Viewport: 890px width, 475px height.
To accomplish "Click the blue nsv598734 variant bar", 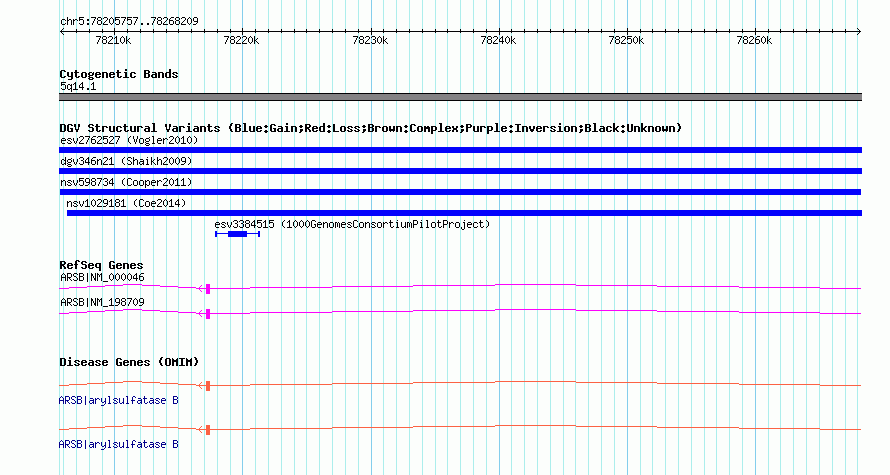I will click(x=460, y=192).
